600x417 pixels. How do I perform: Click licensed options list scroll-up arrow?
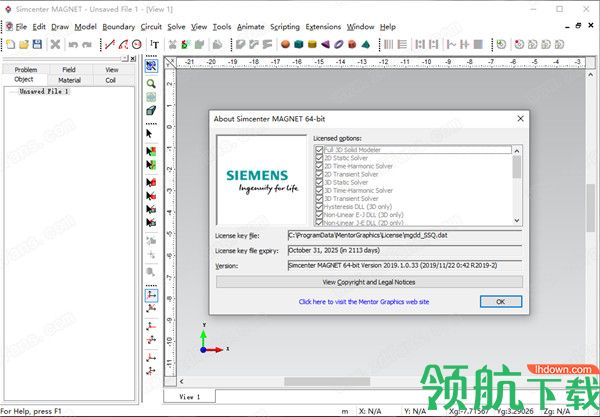517,151
